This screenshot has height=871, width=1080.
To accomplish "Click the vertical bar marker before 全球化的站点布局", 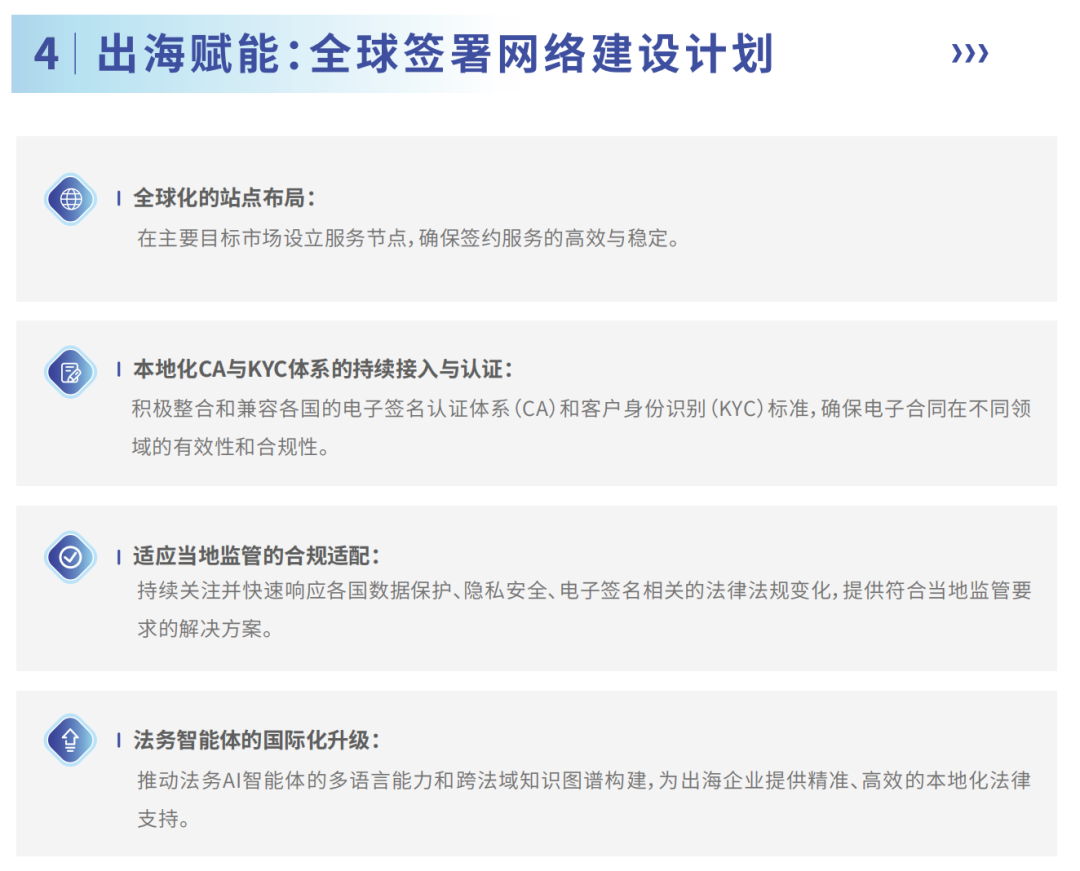I will tap(119, 199).
